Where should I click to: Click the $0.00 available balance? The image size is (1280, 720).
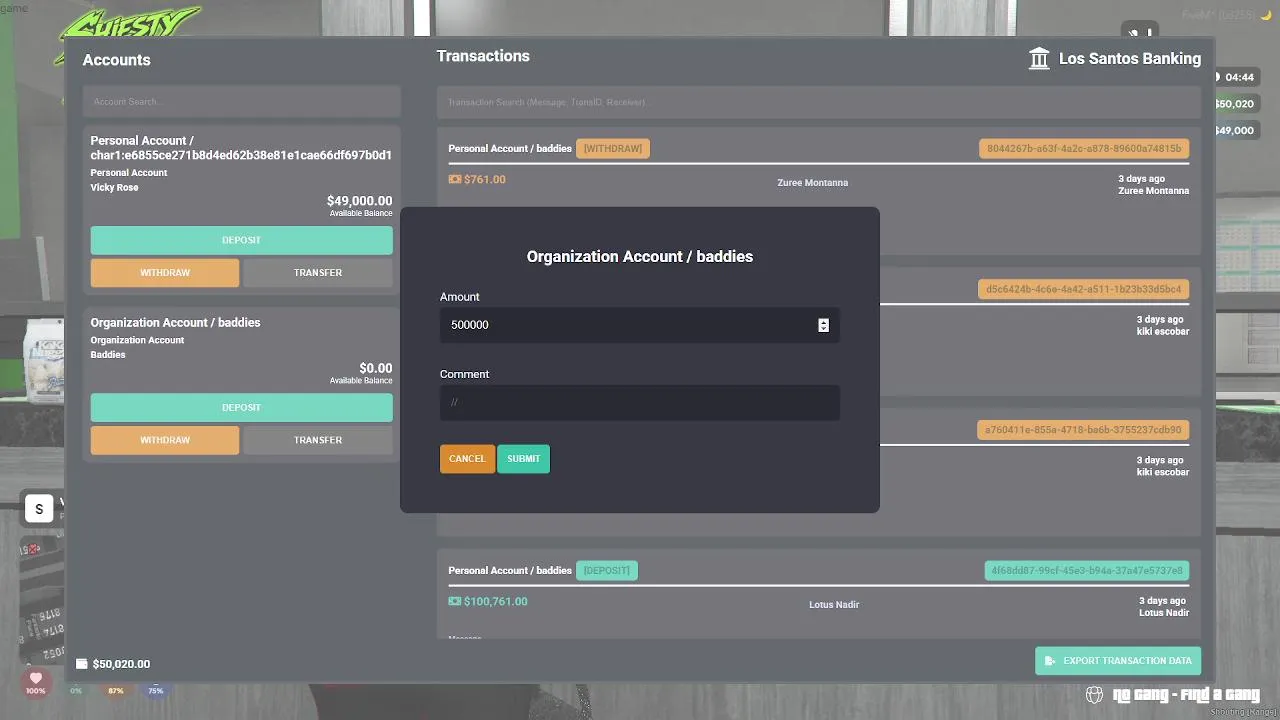[375, 368]
